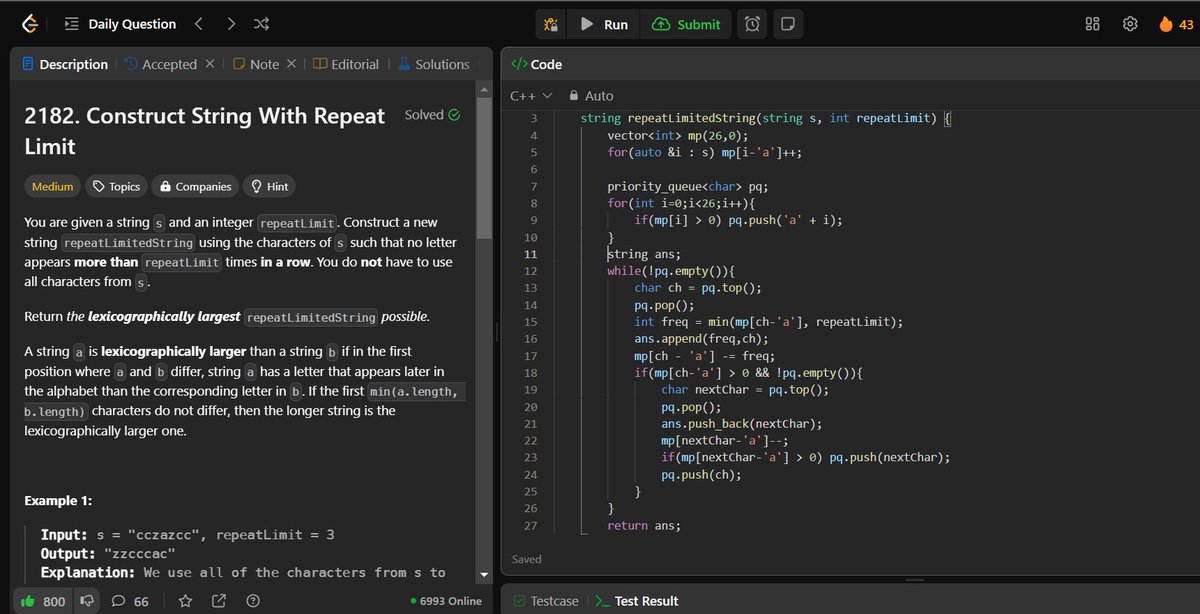Open settings with the gear icon
1200x614 pixels.
point(1130,23)
